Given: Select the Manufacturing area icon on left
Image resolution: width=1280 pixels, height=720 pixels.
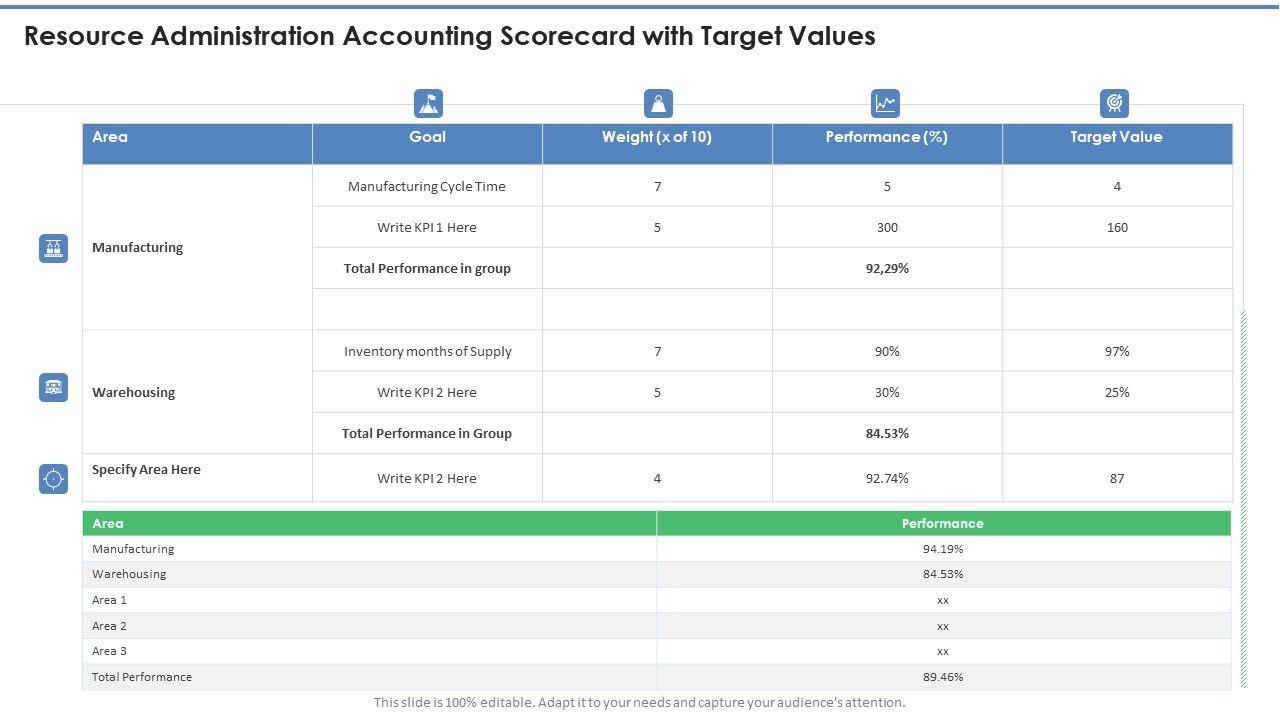Looking at the screenshot, I should click(x=54, y=249).
